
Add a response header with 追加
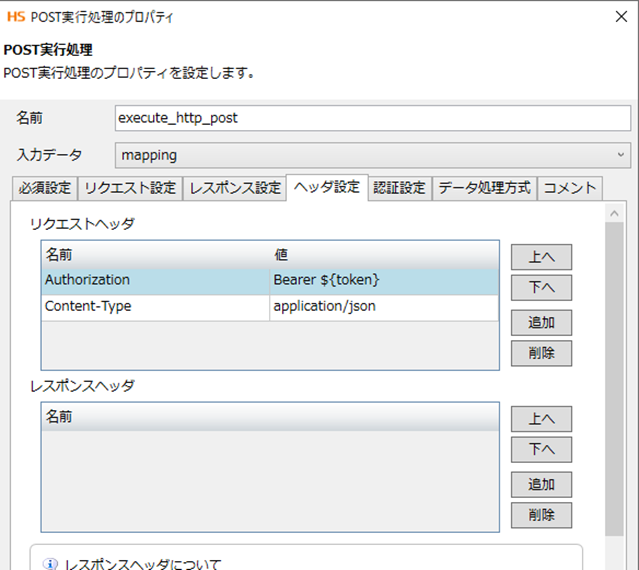[541, 484]
